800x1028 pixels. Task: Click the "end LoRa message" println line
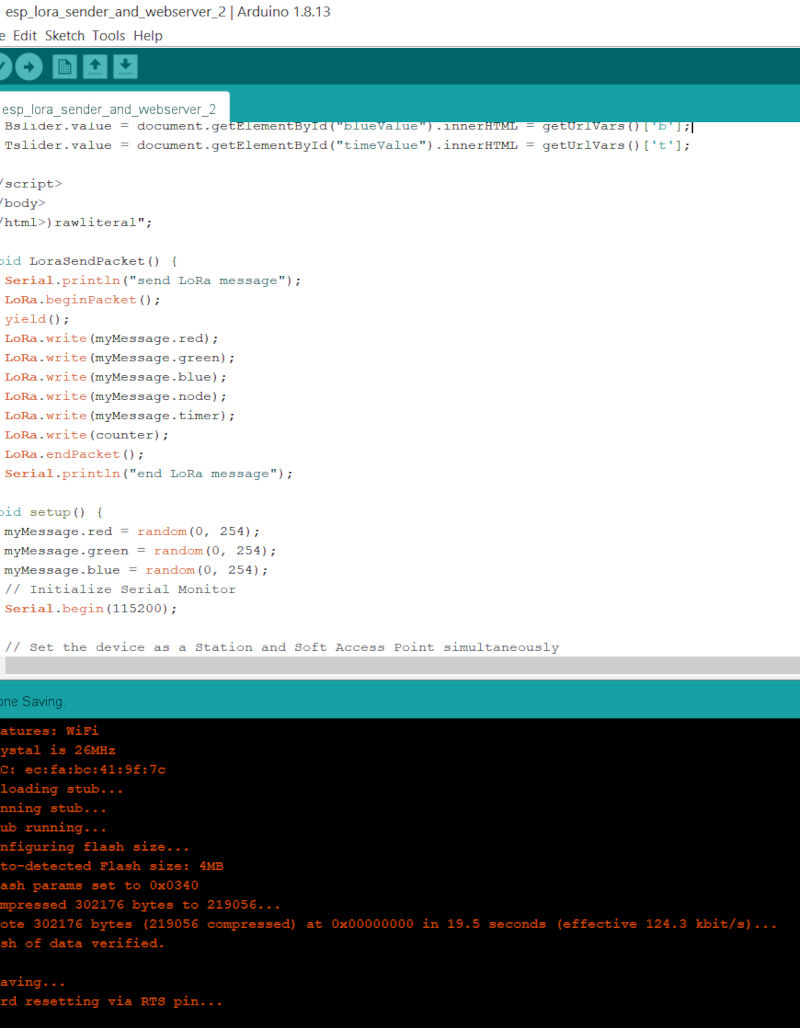point(149,473)
